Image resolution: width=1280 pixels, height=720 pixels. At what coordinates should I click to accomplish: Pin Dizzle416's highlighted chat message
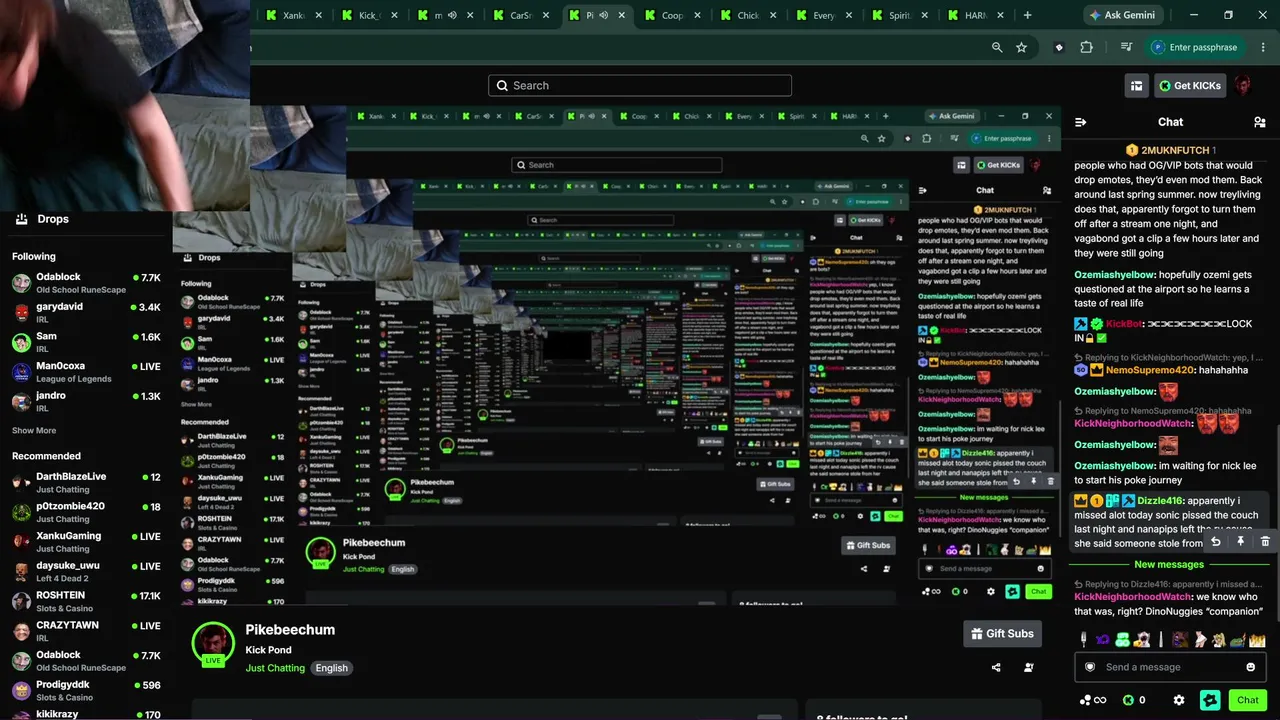pos(1240,542)
